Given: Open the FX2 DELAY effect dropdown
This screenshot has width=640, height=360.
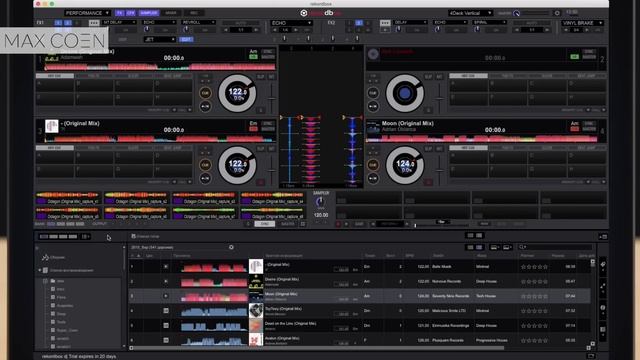Looking at the screenshot, I should click(410, 22).
